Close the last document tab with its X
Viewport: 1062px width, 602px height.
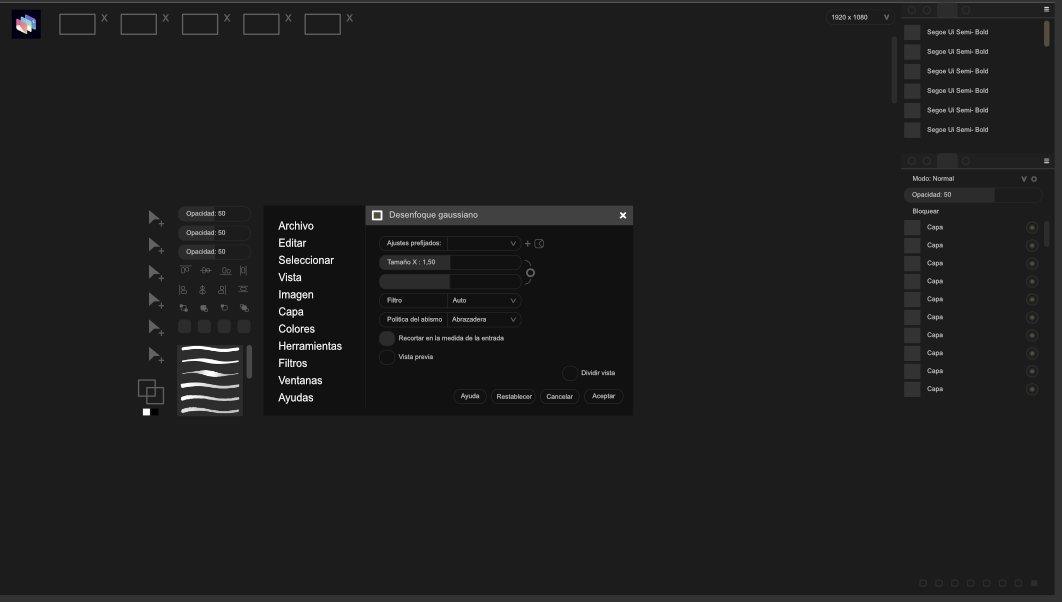point(349,18)
